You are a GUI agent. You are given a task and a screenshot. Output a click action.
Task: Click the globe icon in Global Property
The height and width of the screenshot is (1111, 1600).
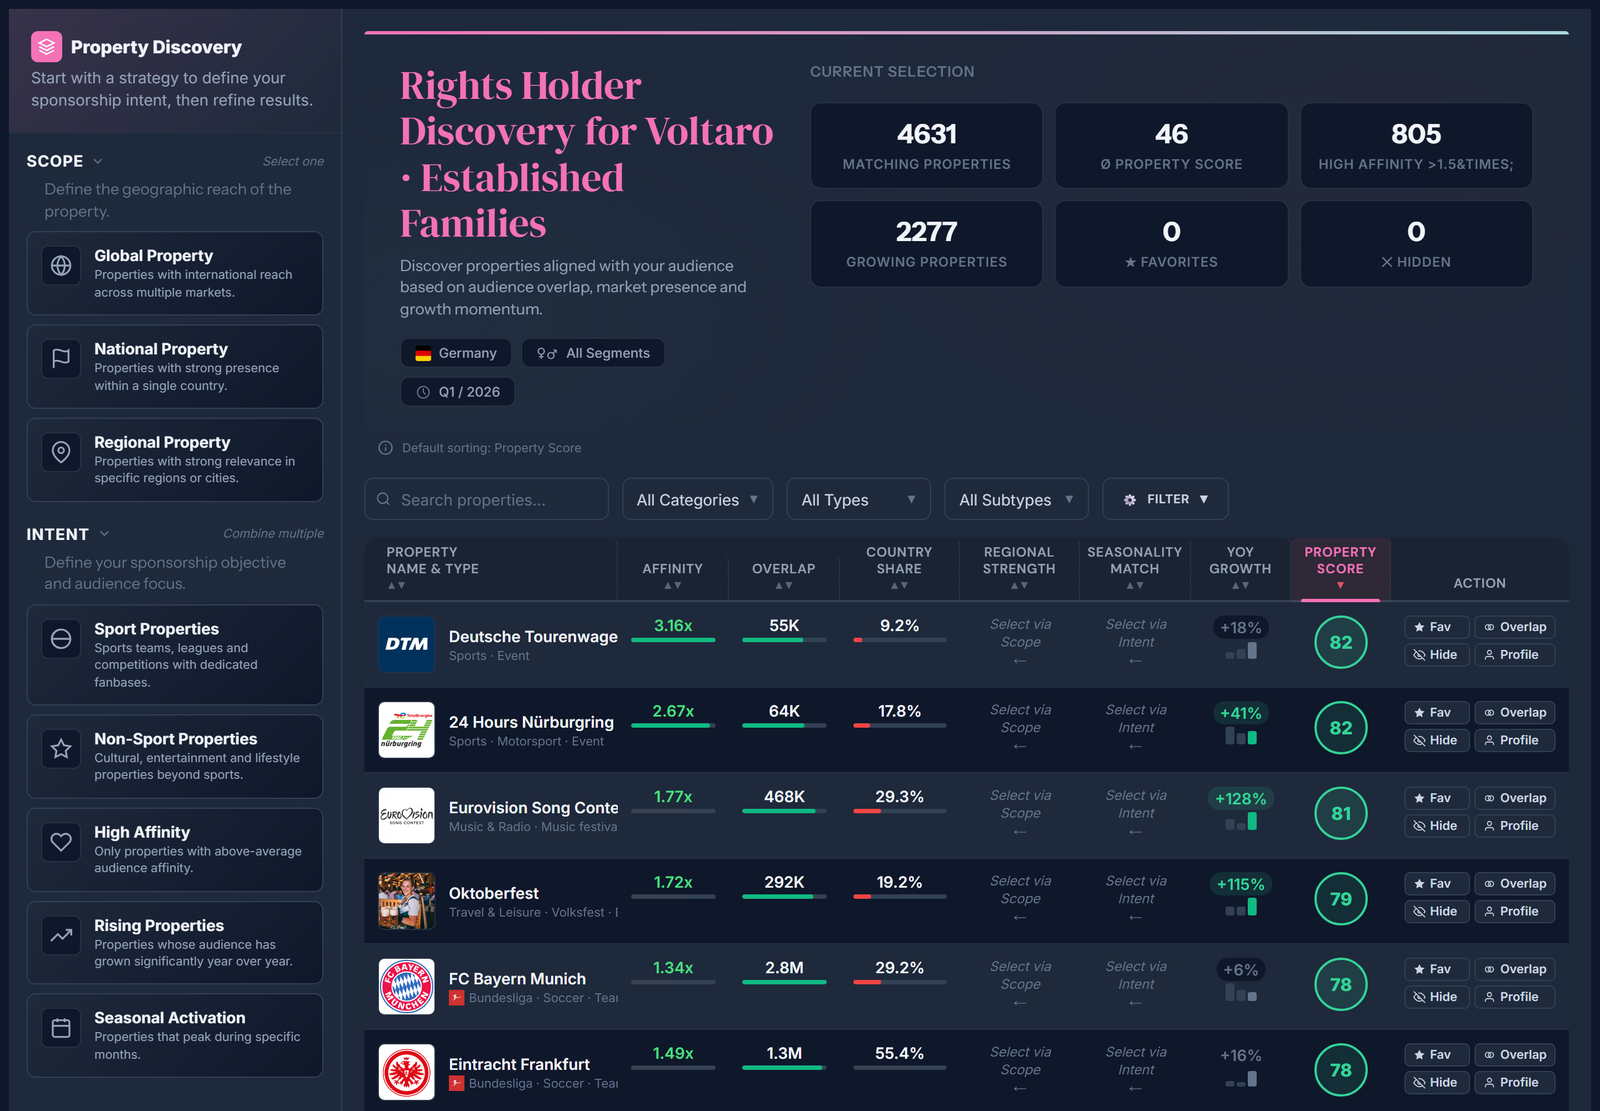point(61,265)
